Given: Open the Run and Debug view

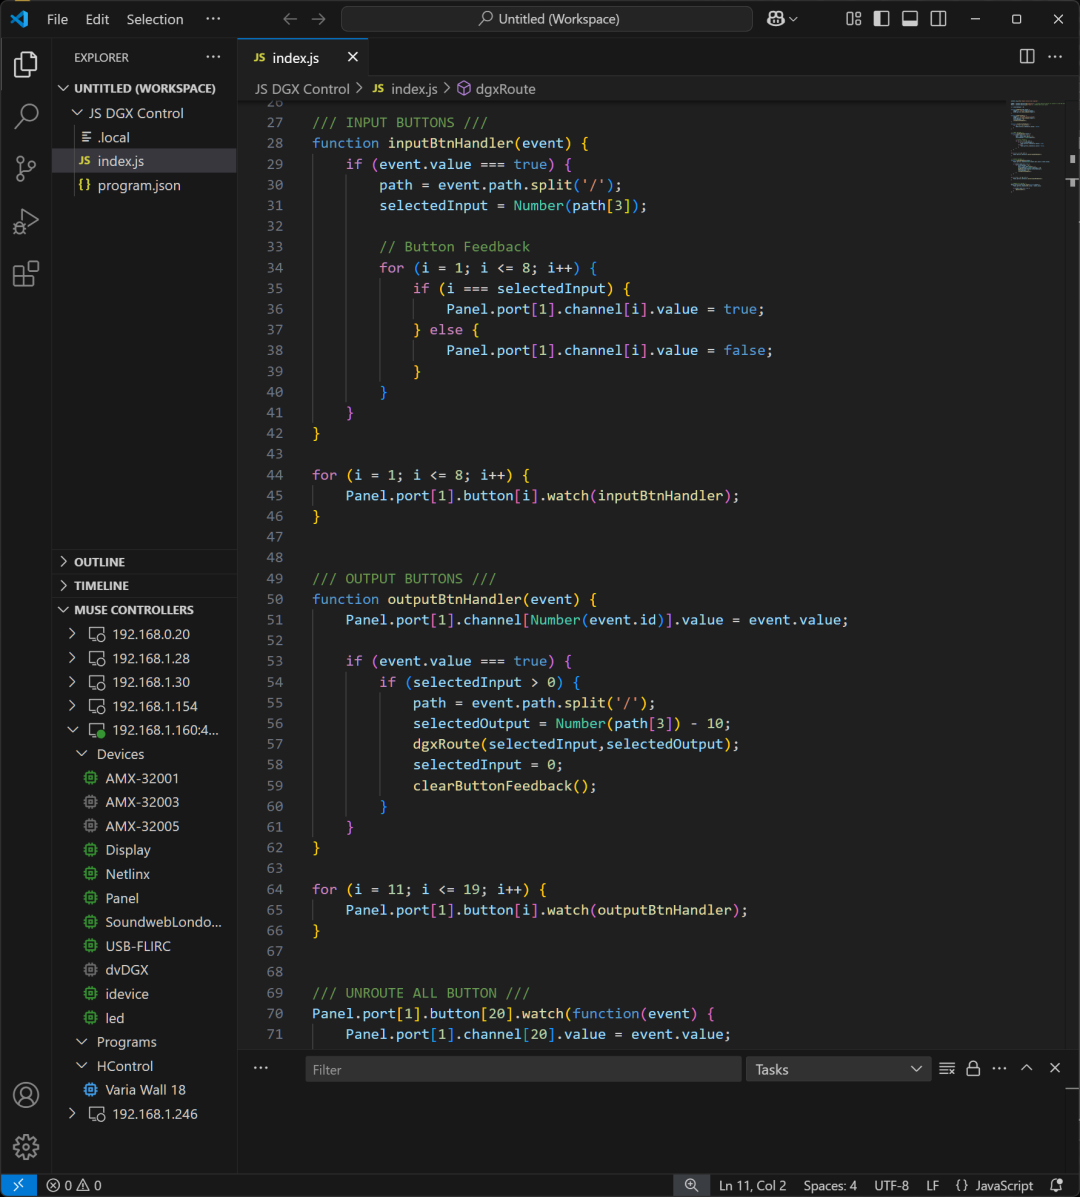Looking at the screenshot, I should coord(26,221).
